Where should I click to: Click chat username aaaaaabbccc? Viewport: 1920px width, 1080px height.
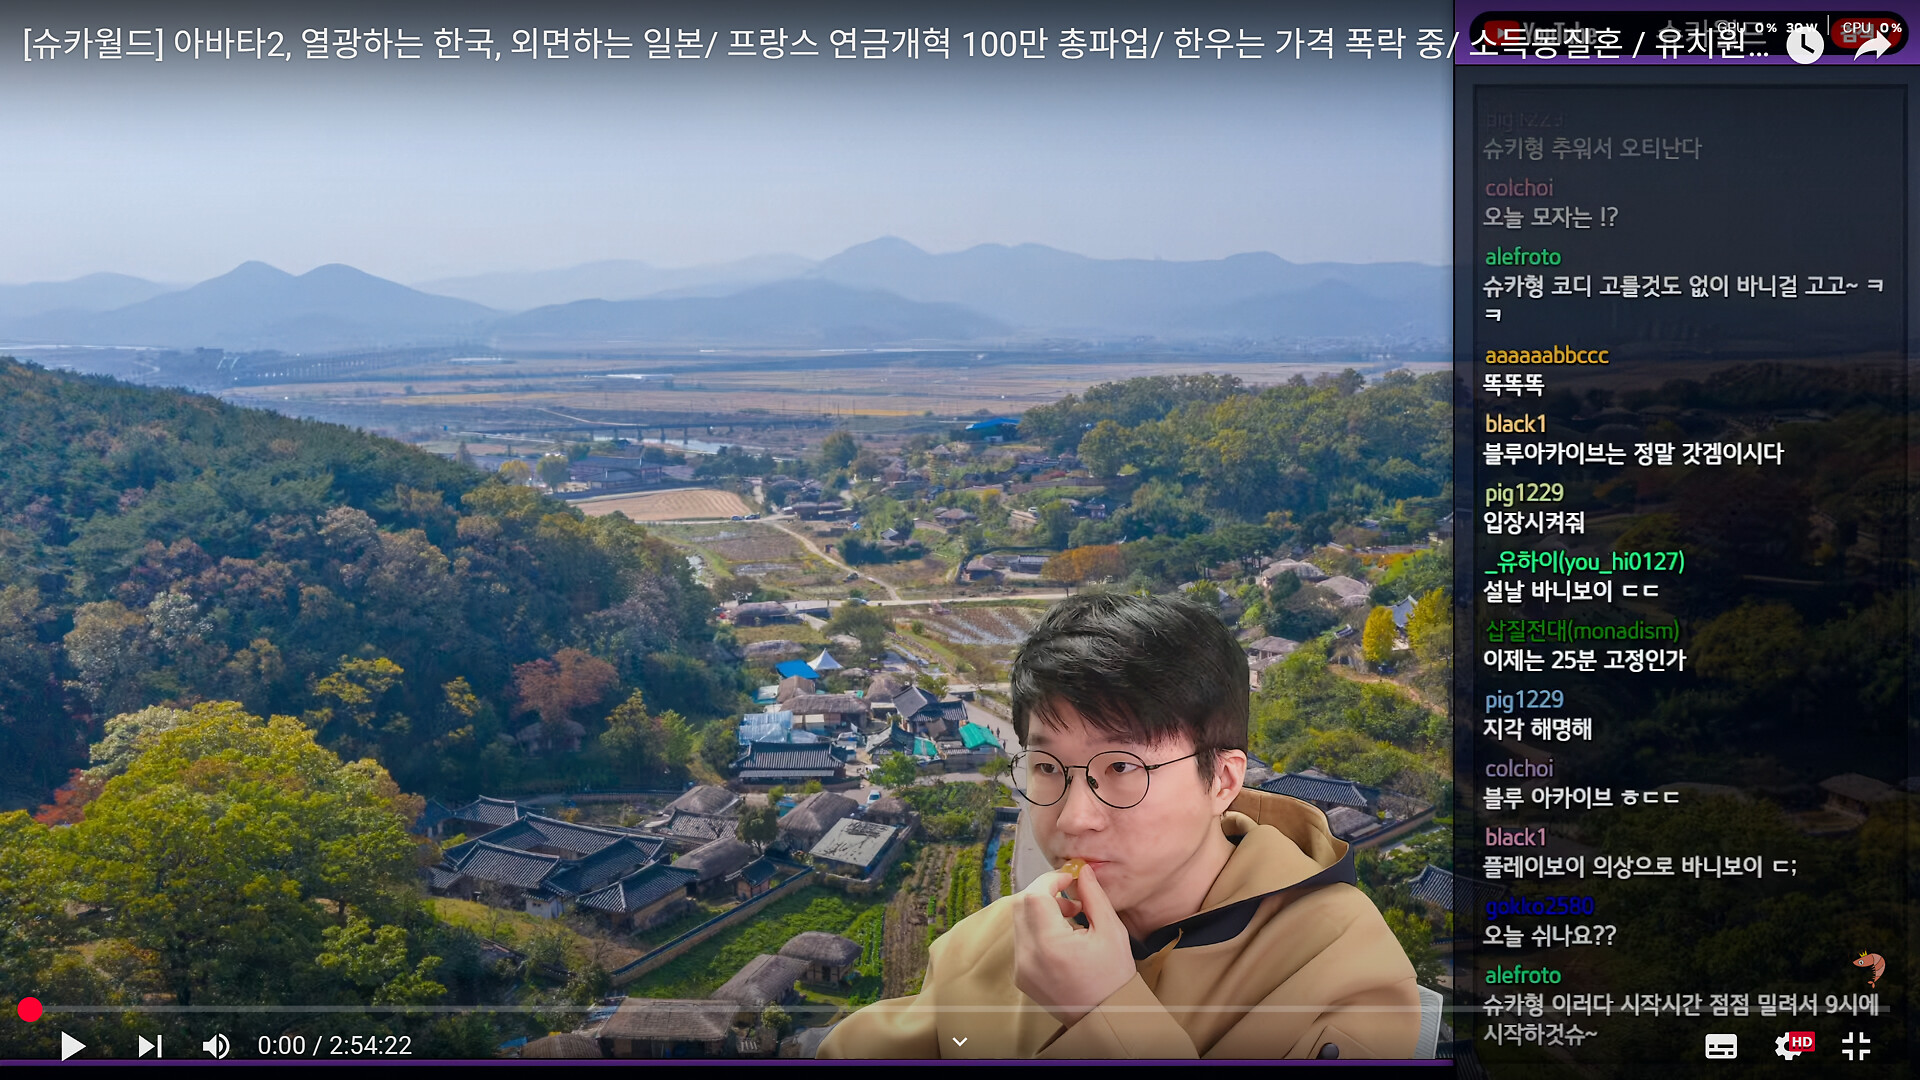(x=1546, y=355)
